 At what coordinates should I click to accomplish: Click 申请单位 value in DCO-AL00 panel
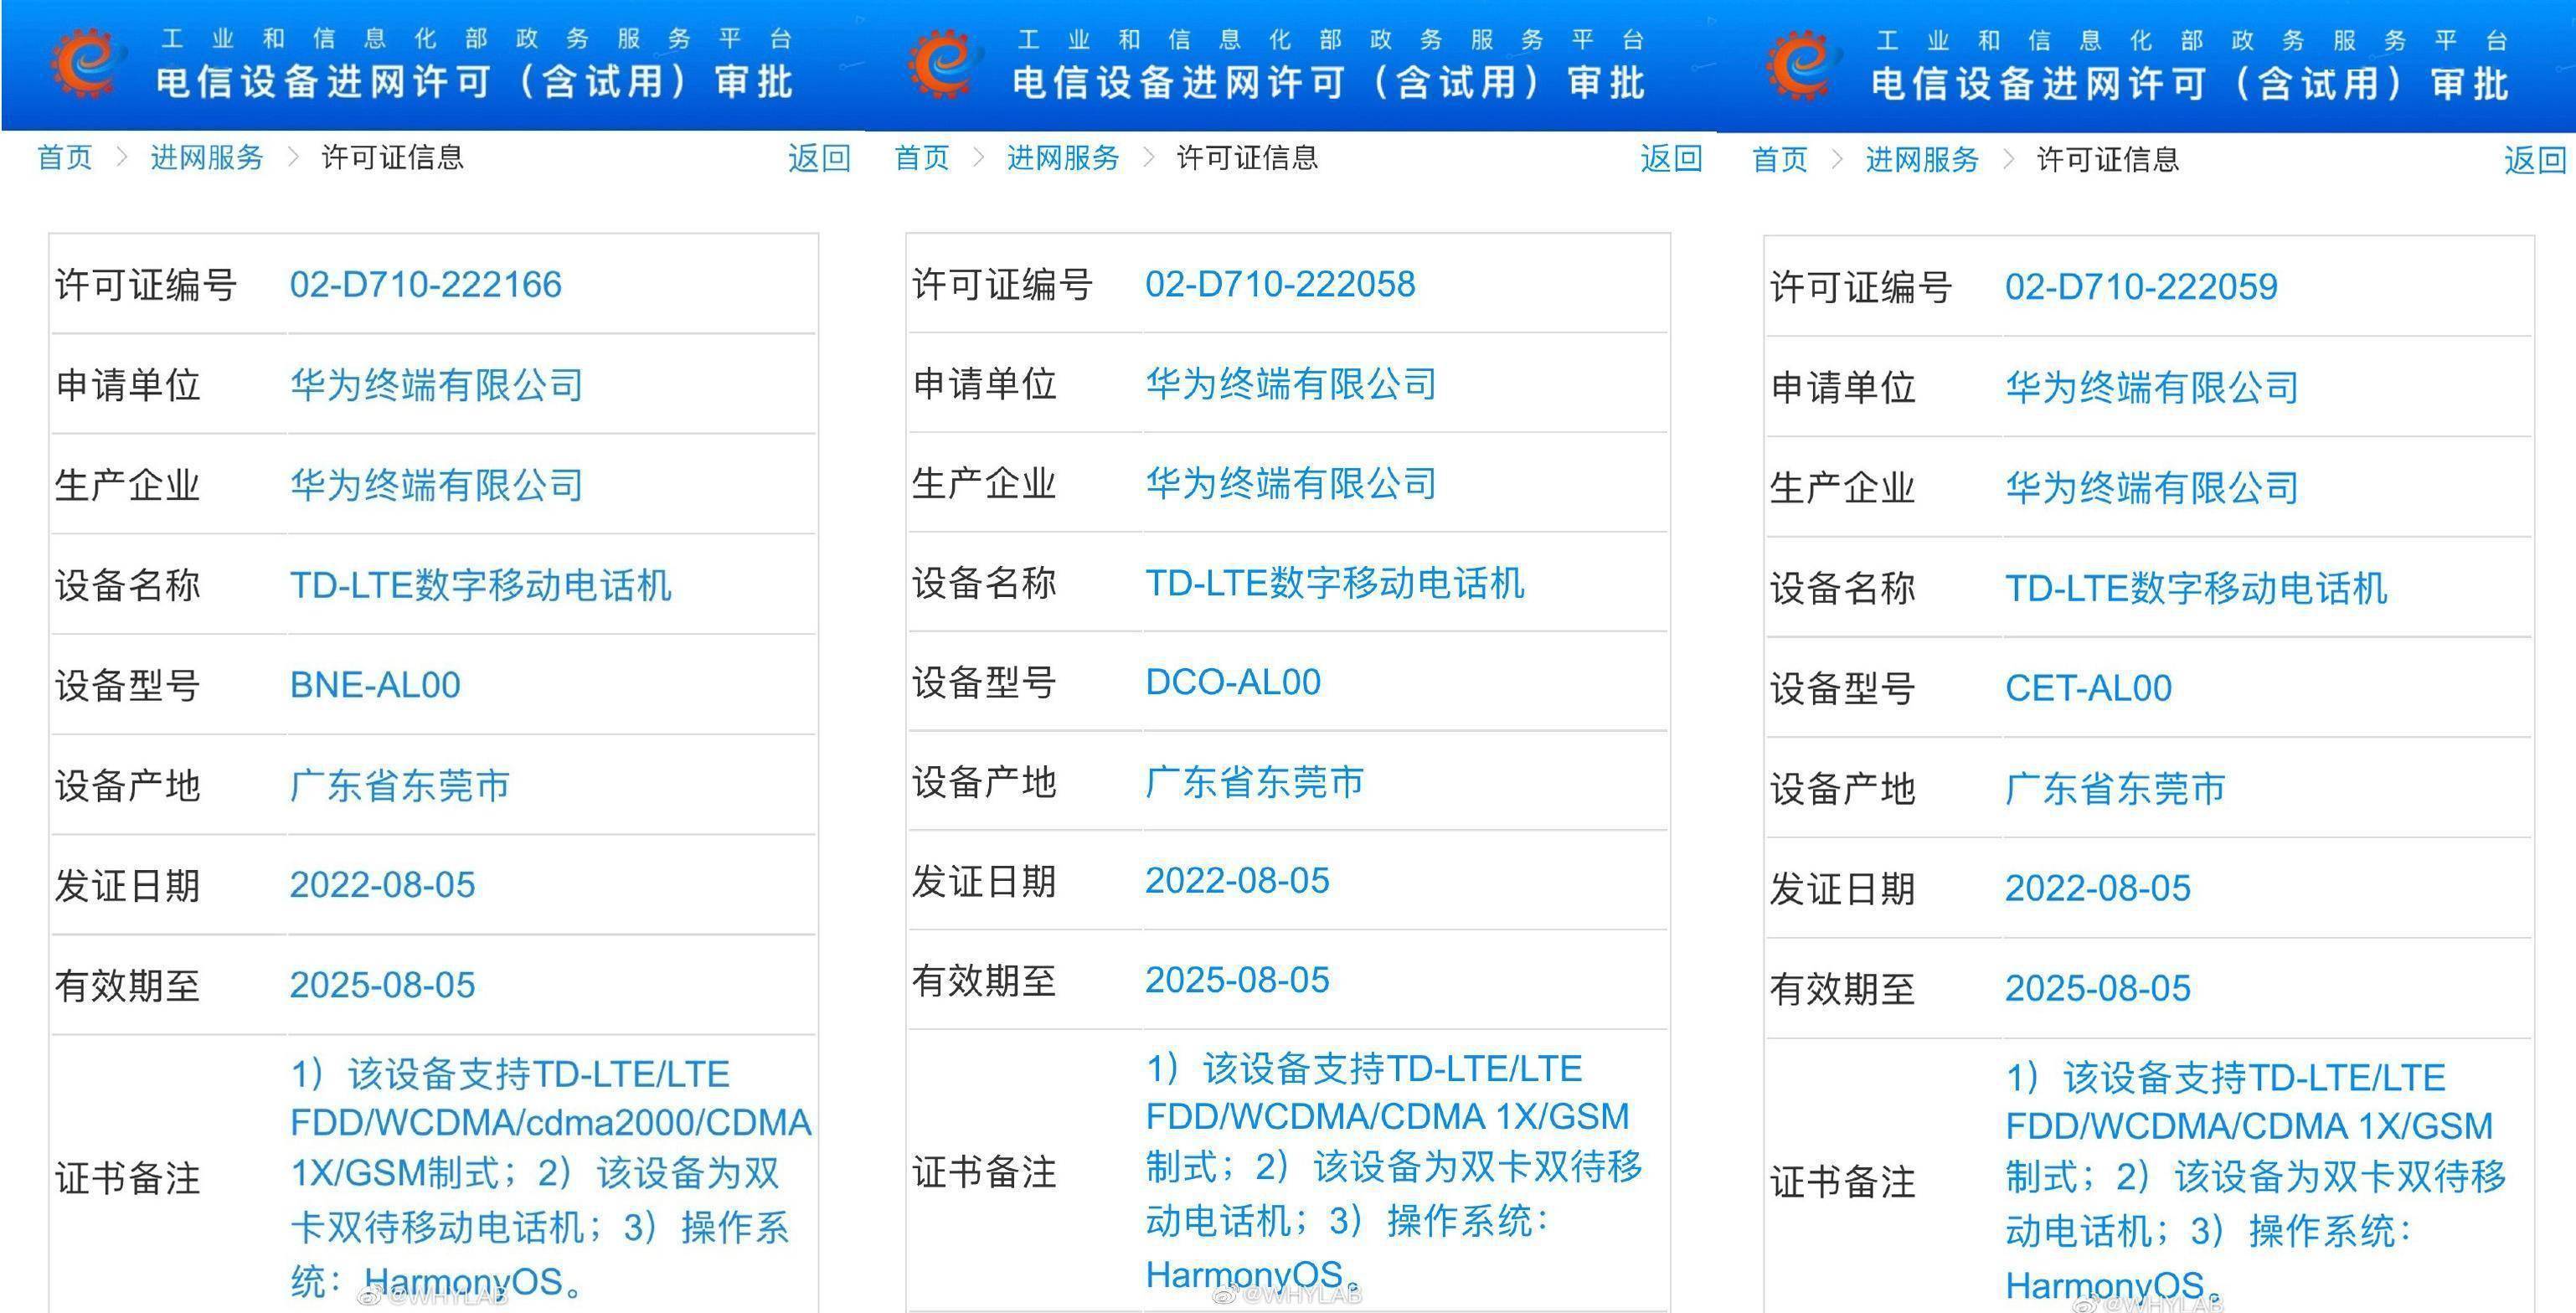pos(1292,384)
